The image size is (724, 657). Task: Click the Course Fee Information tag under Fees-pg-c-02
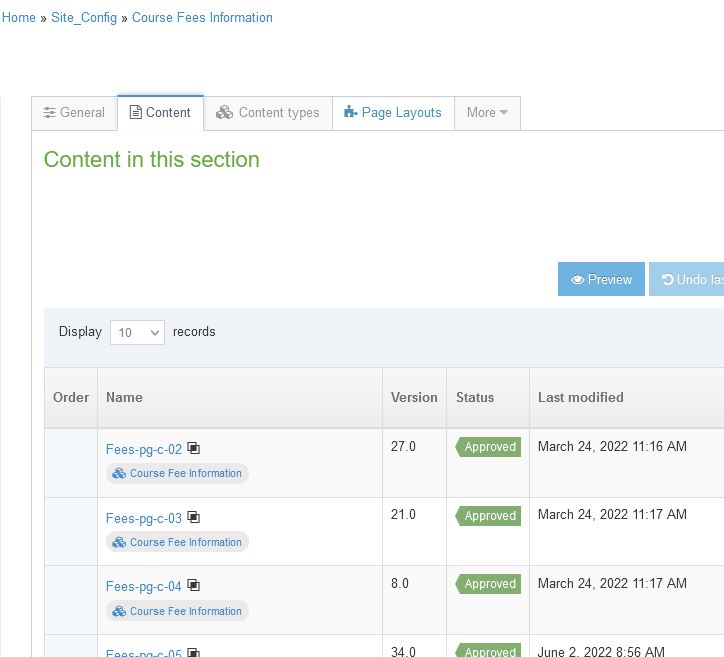click(x=177, y=473)
